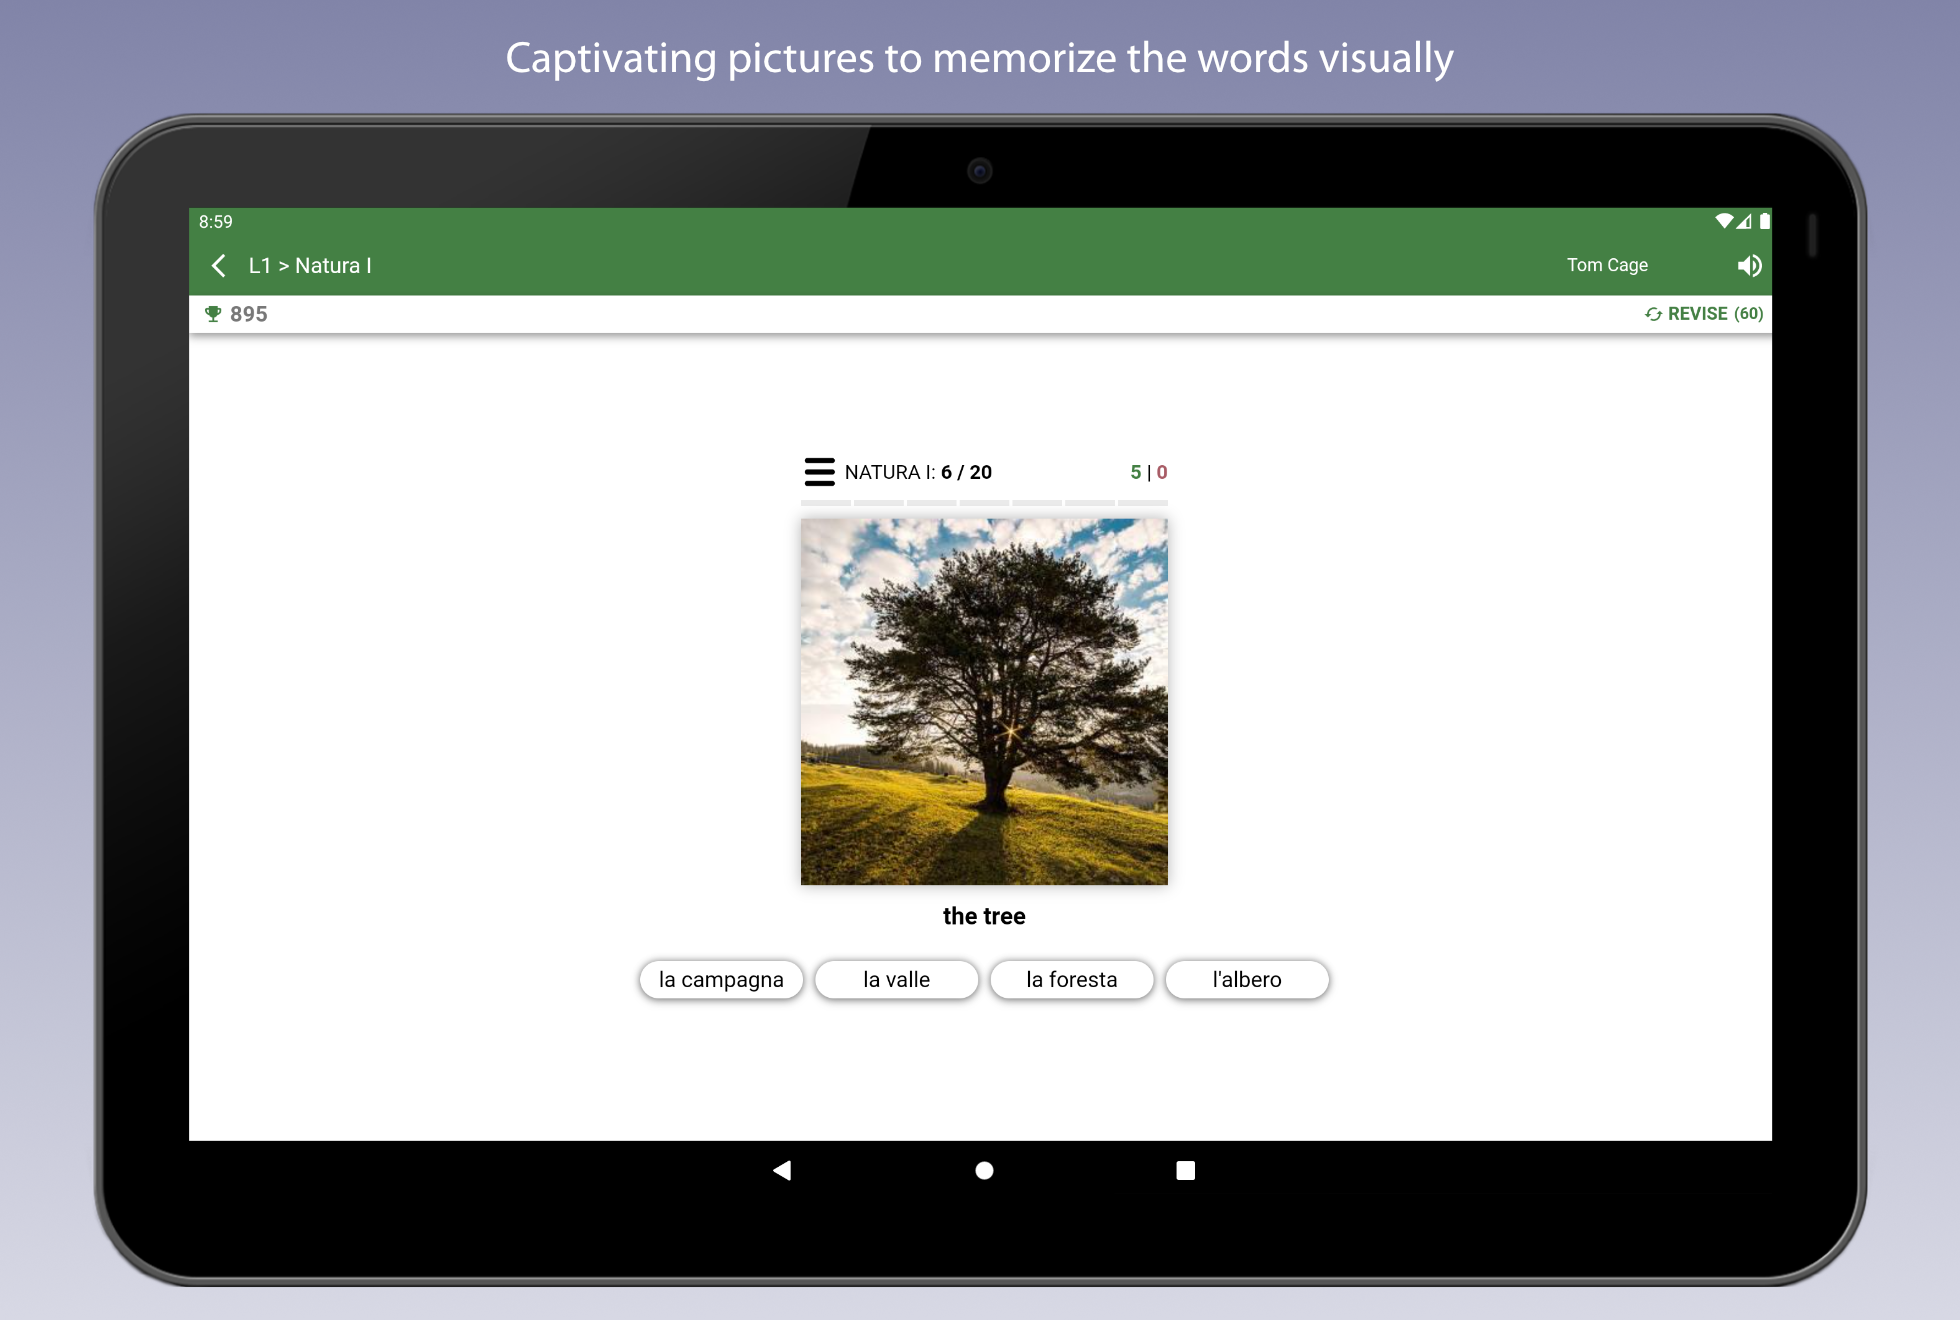Click the lesson progress bar segments
Viewport: 1960px width, 1320px height.
pyautogui.click(x=984, y=502)
